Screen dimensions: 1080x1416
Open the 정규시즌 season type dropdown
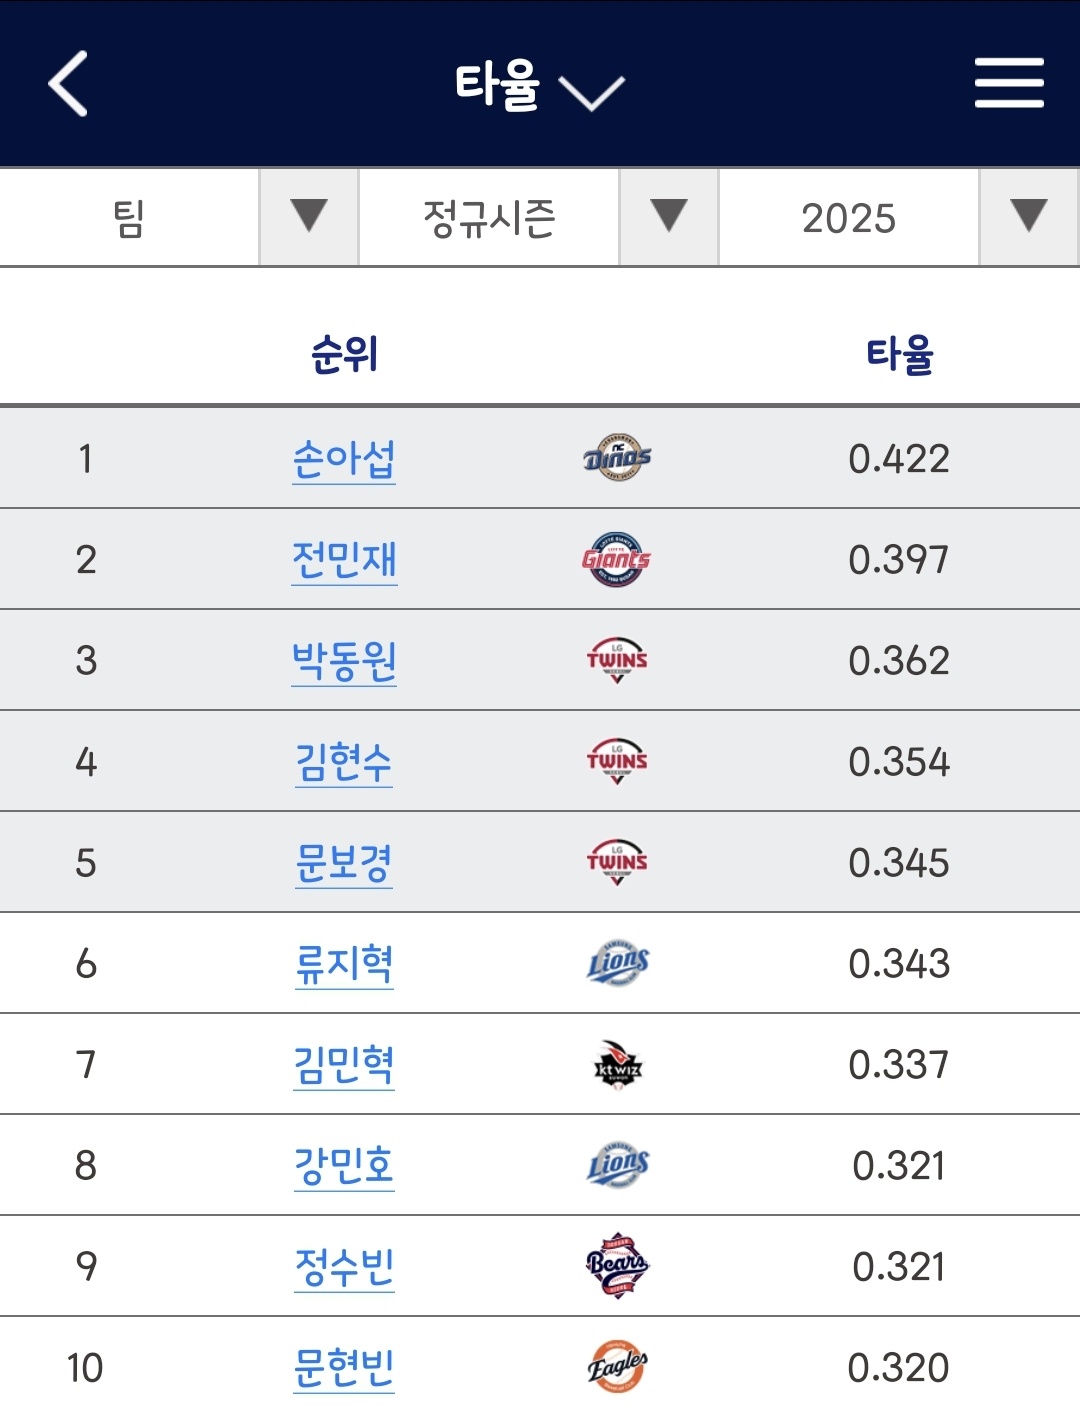click(x=539, y=217)
